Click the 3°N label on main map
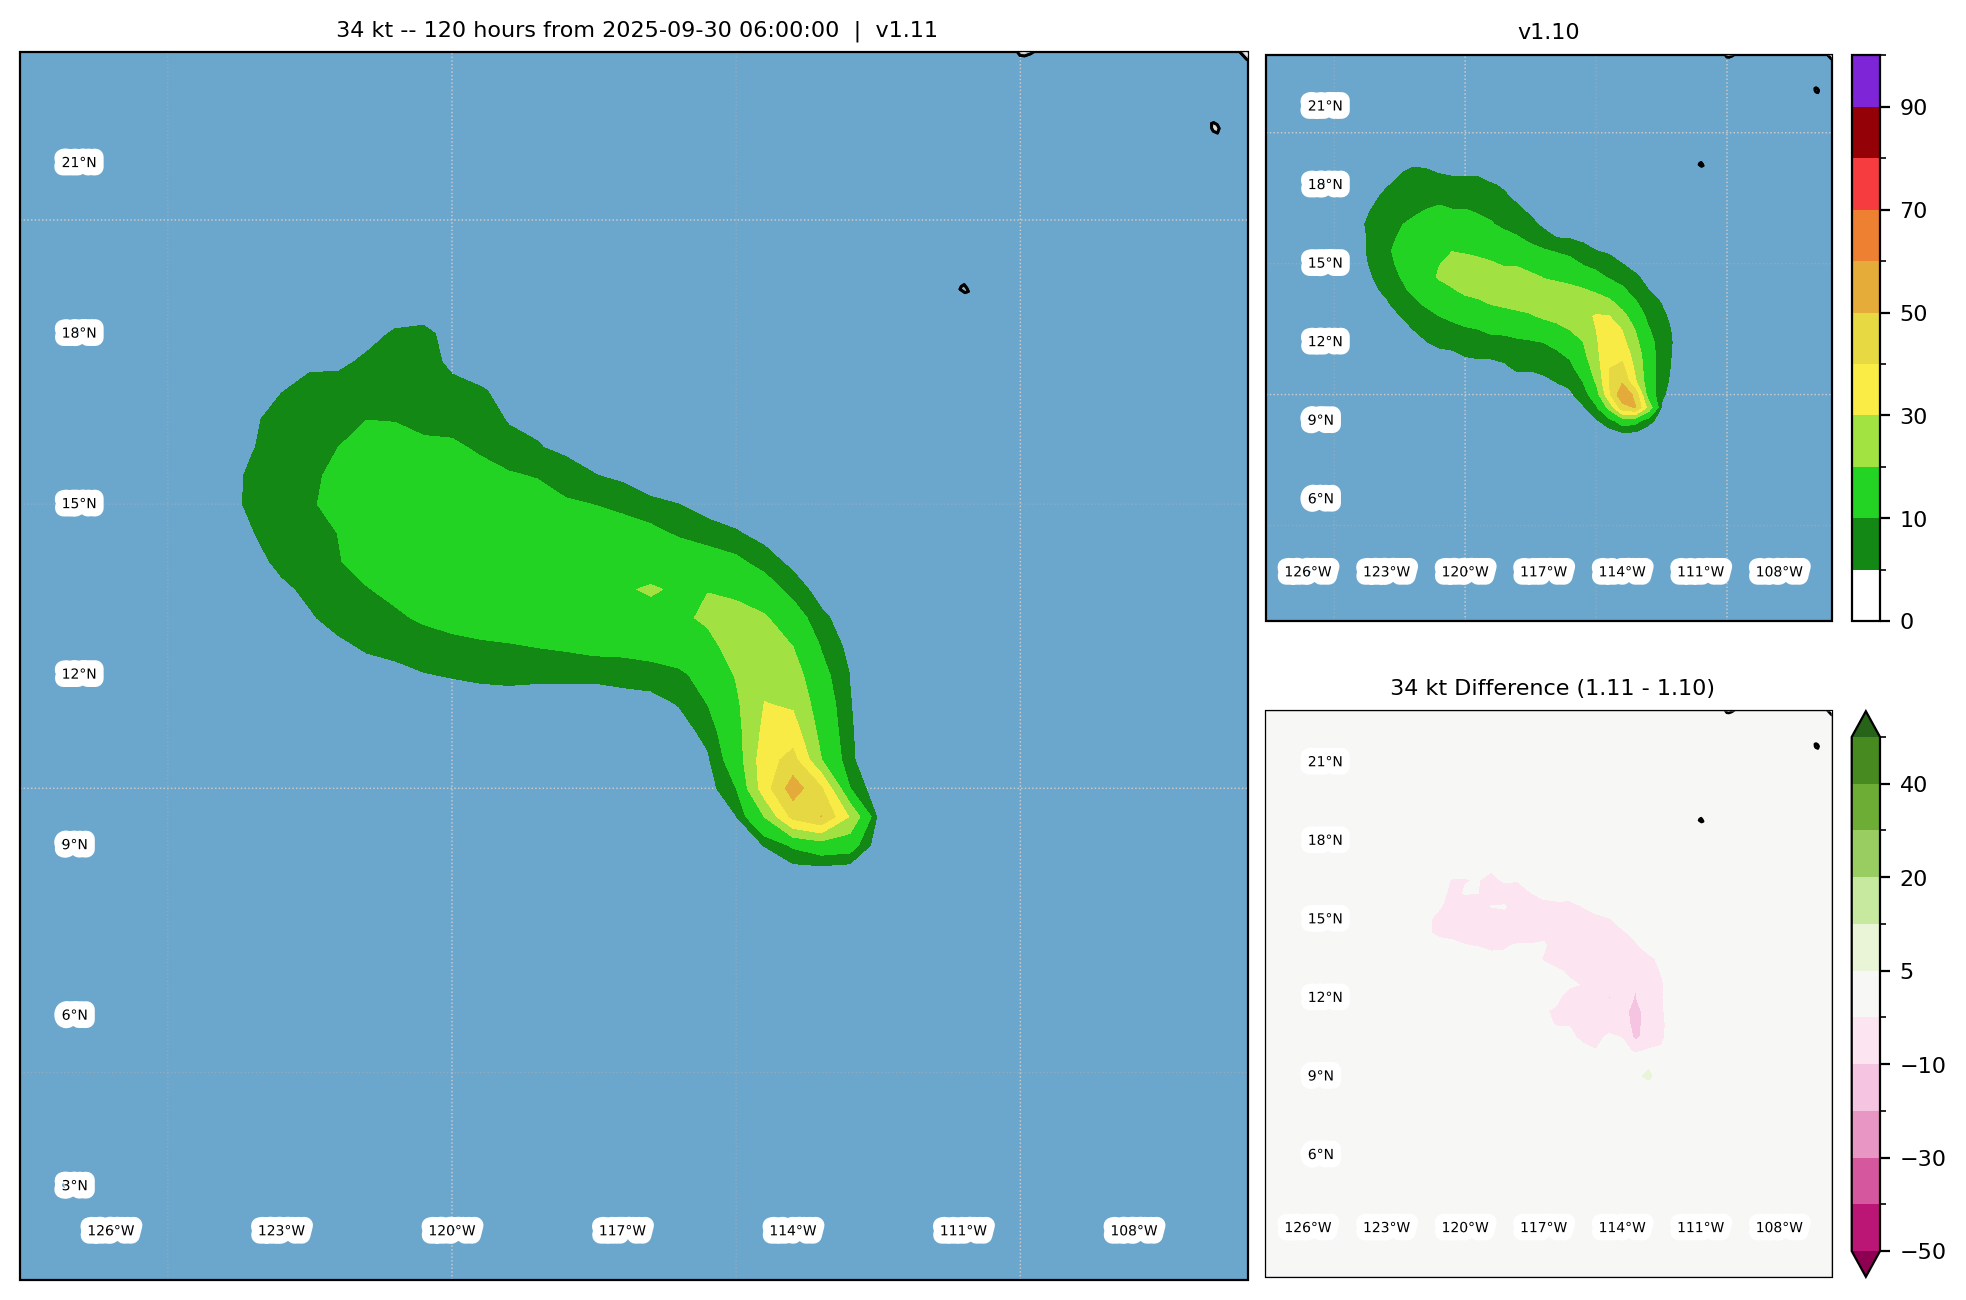This screenshot has width=1966, height=1300. tap(75, 1185)
